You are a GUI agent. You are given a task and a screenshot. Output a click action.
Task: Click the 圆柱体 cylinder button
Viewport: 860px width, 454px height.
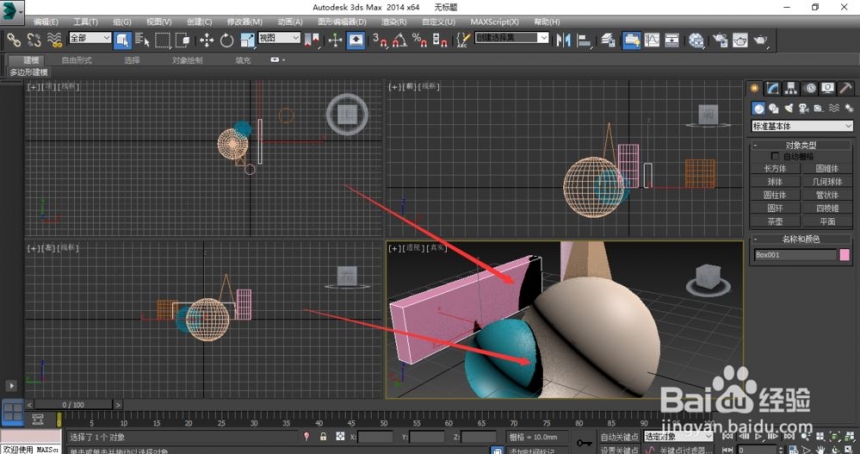click(x=774, y=195)
